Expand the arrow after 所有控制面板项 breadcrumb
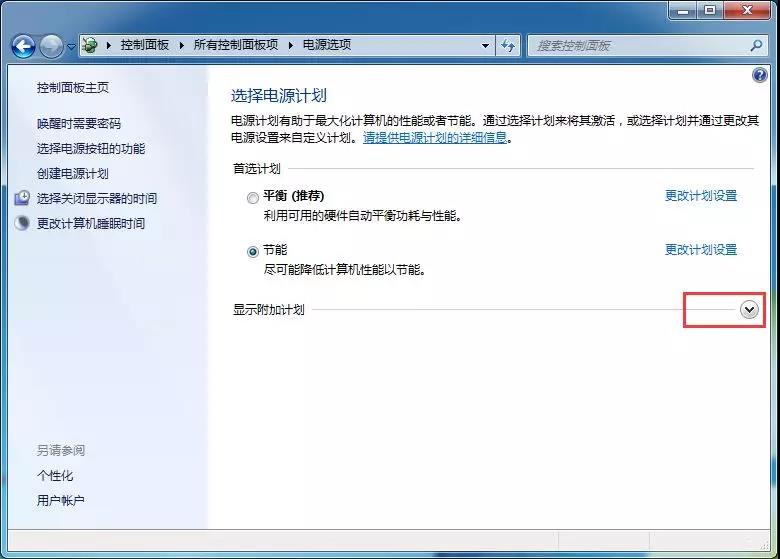This screenshot has height=559, width=780. [291, 45]
